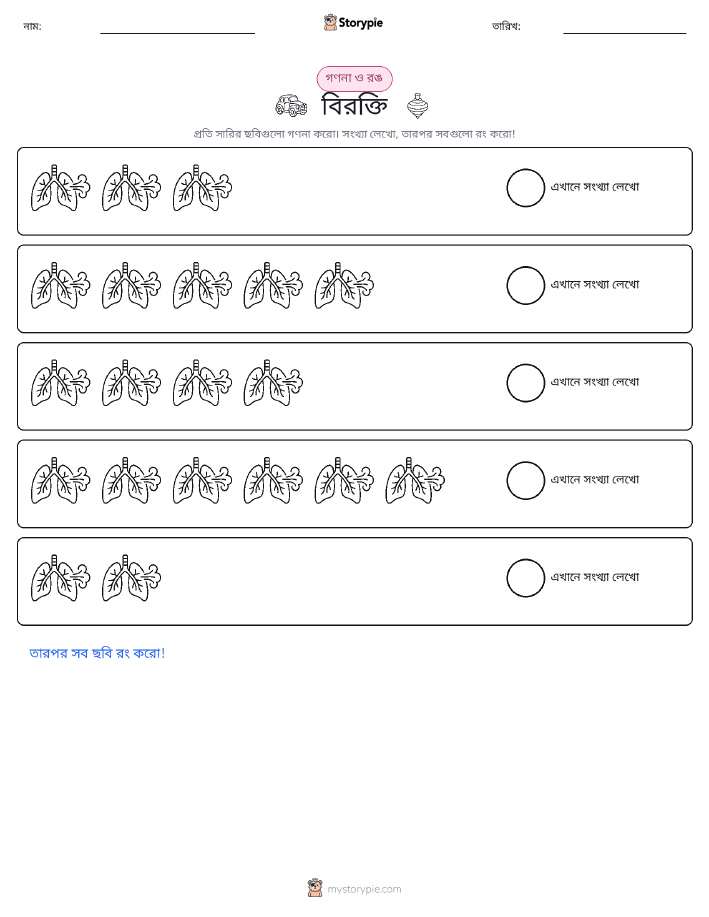Select the answer circle in the first row

(525, 188)
